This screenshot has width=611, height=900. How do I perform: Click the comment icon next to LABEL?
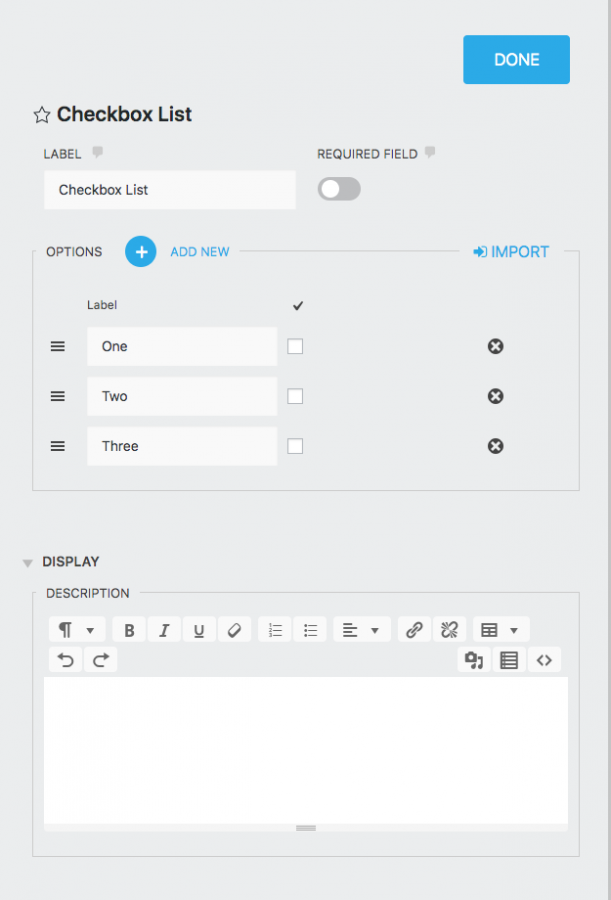point(98,153)
